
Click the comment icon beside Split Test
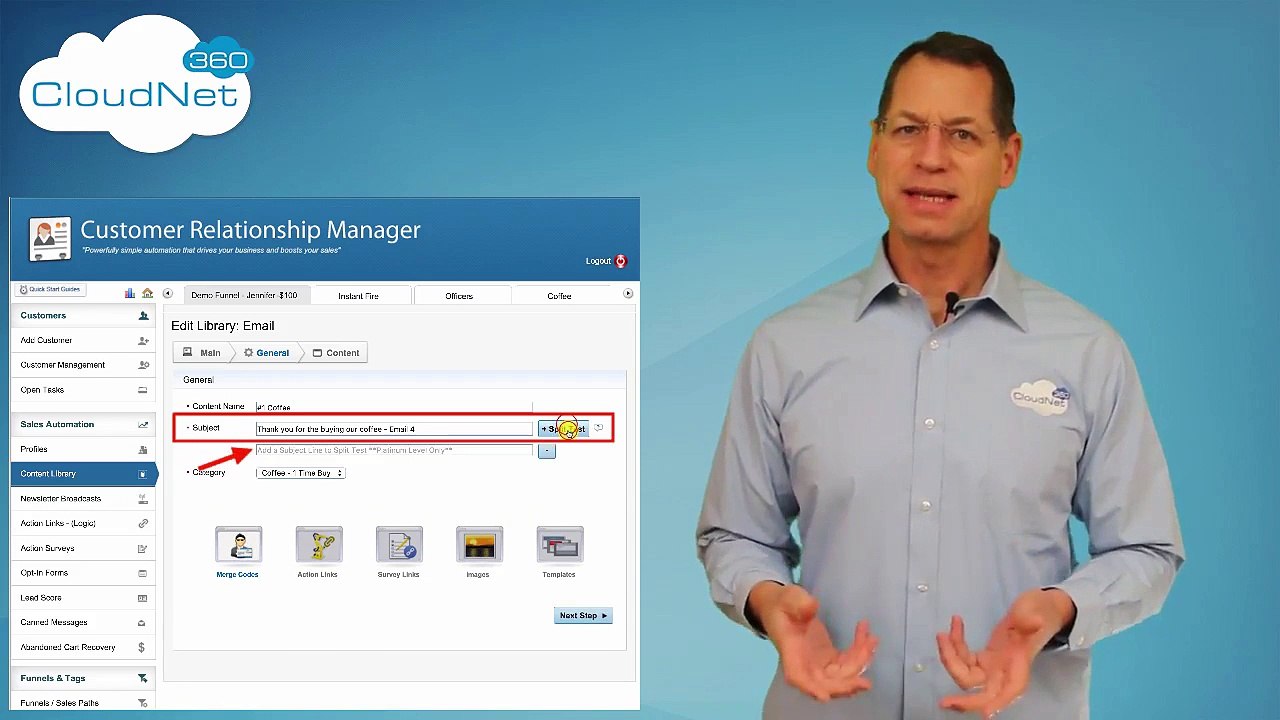[598, 428]
